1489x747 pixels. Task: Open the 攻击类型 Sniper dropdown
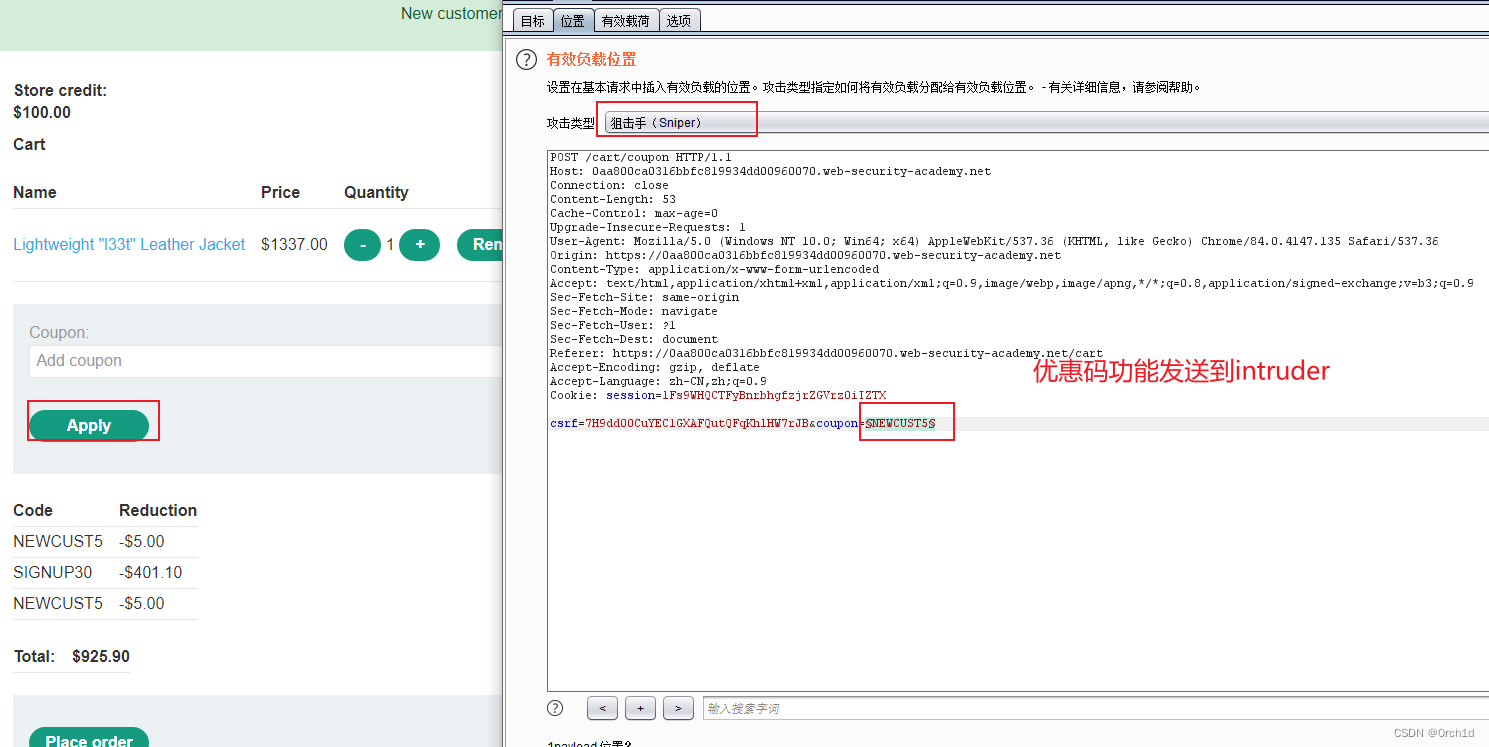pyautogui.click(x=1046, y=123)
